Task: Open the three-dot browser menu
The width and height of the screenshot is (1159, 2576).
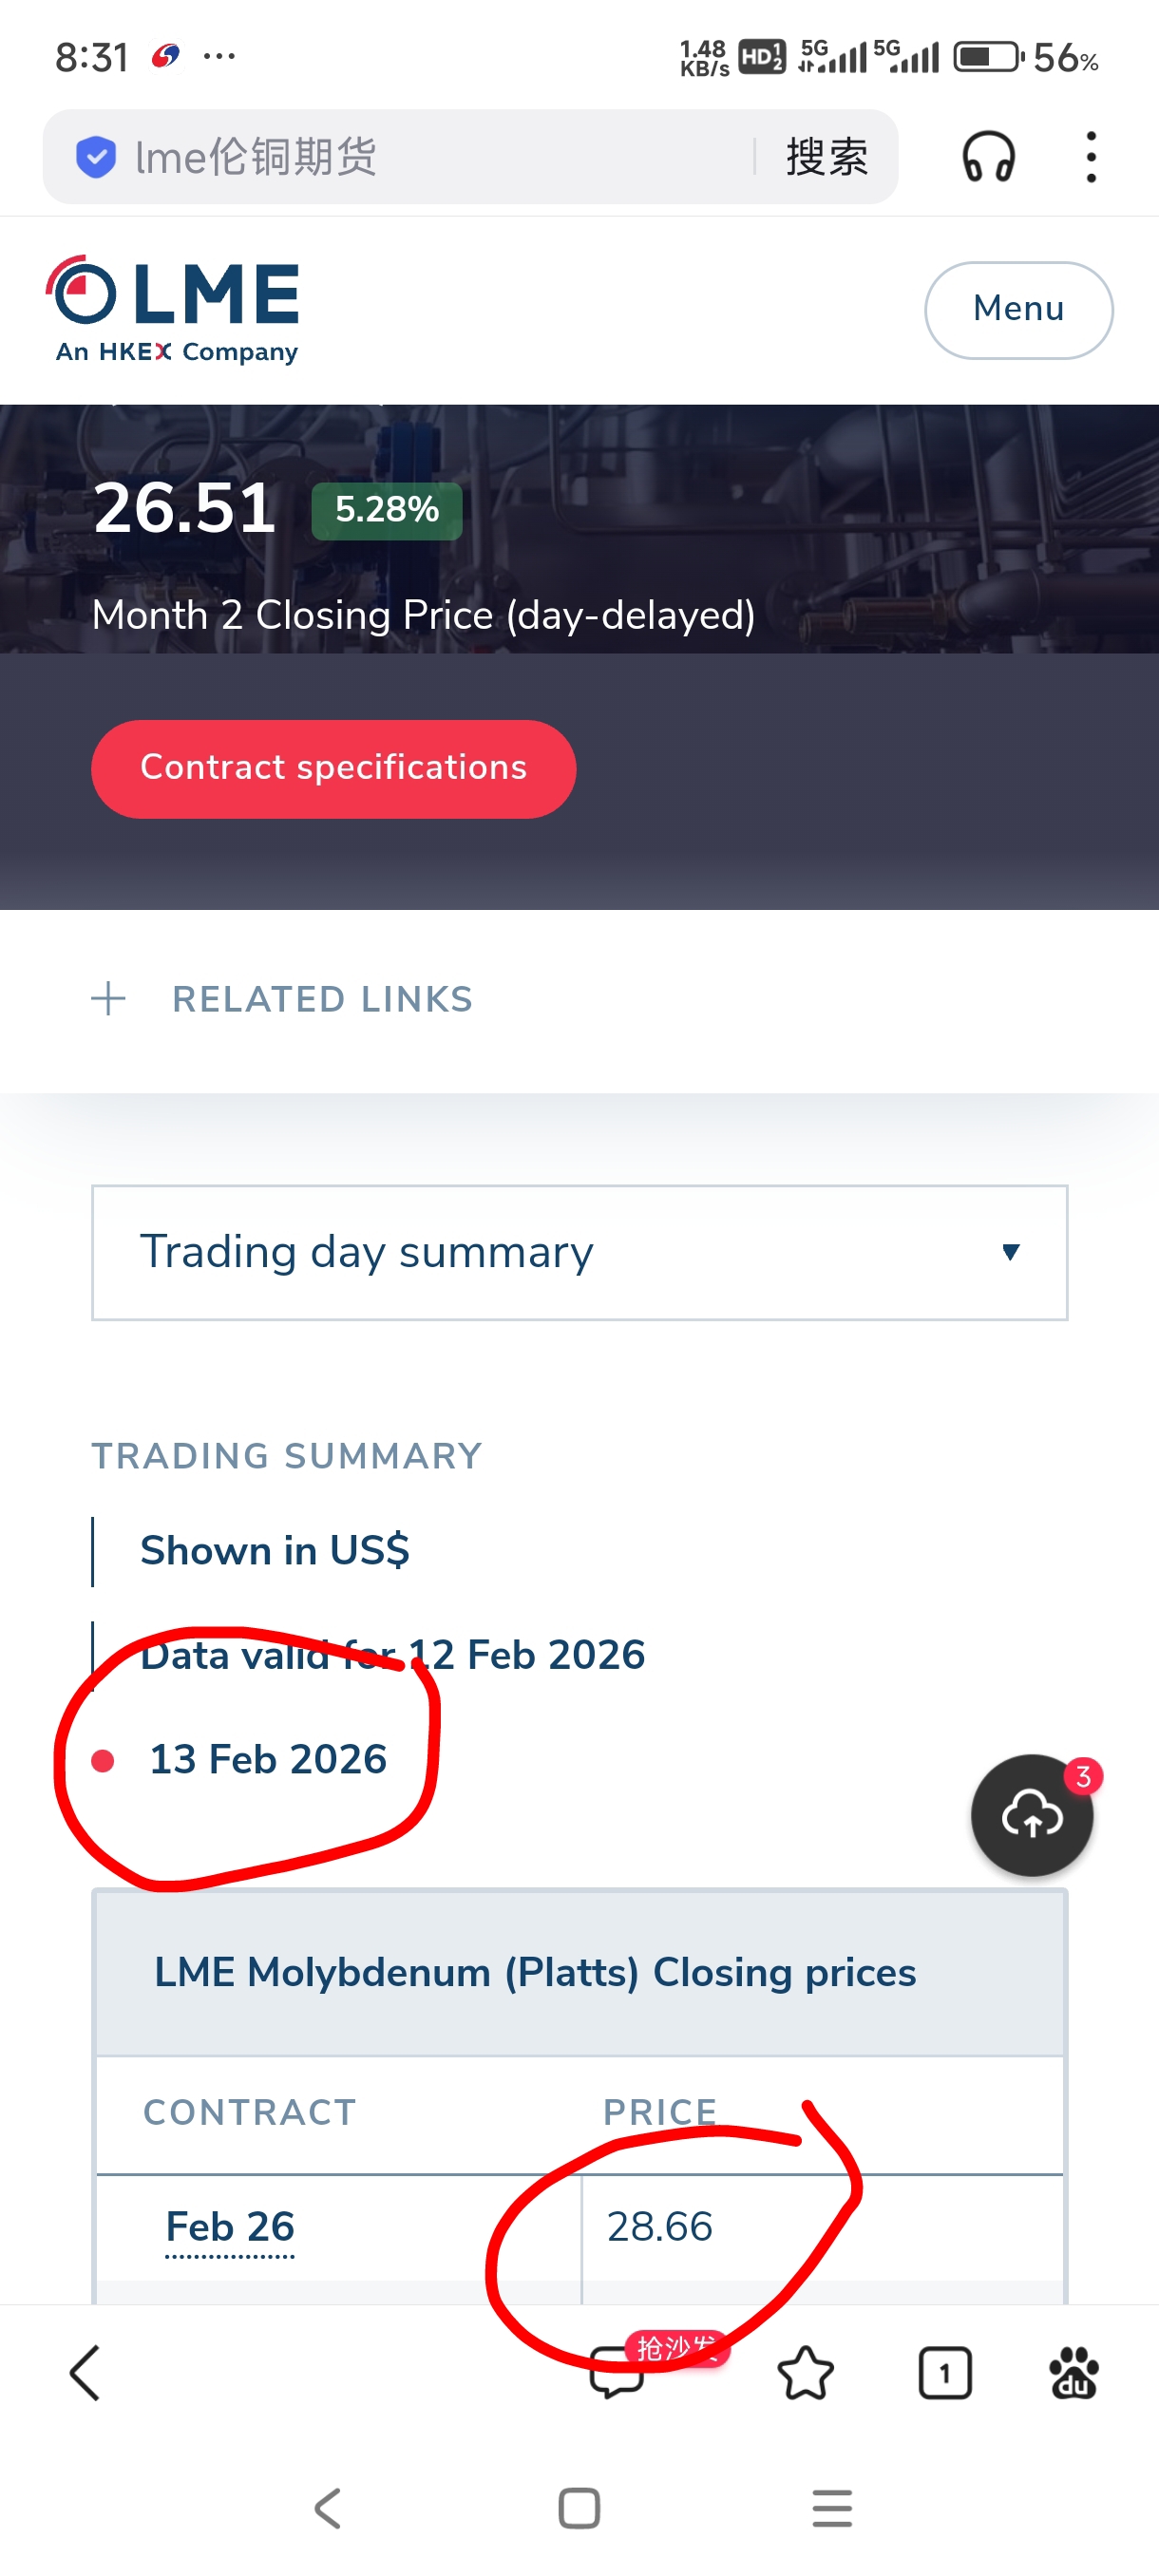Action: [x=1090, y=157]
